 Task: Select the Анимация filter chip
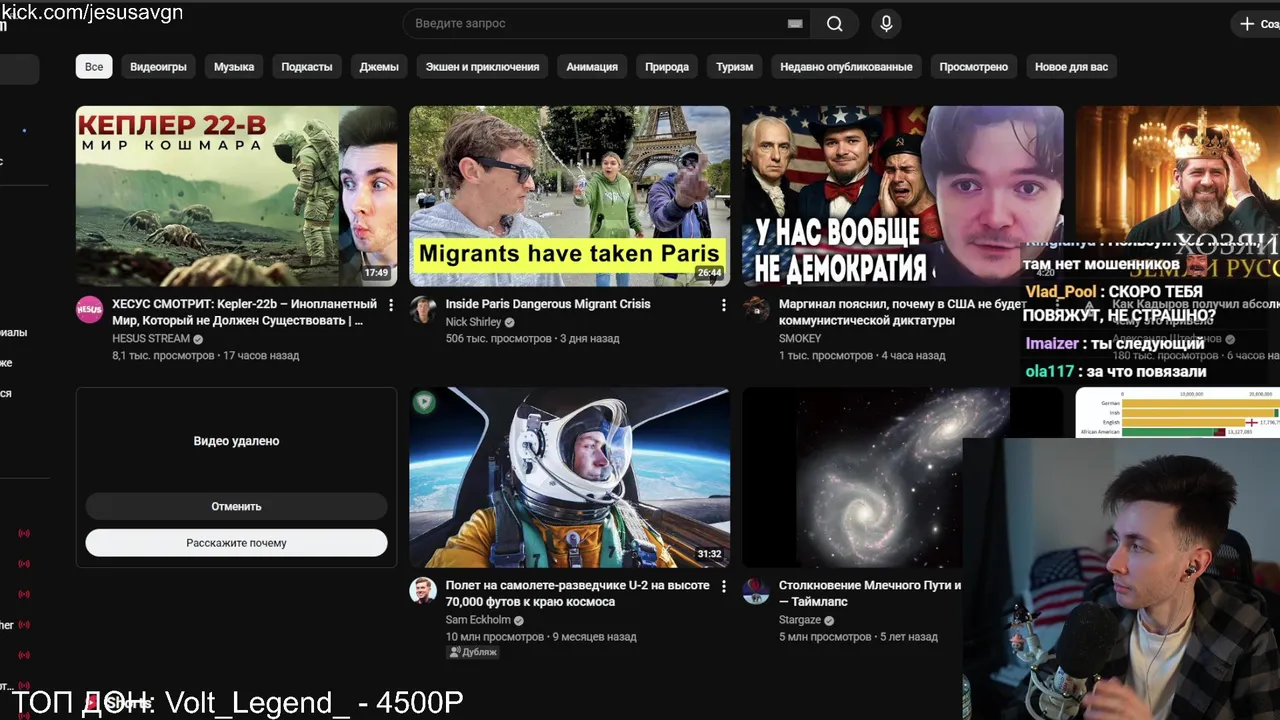(592, 67)
